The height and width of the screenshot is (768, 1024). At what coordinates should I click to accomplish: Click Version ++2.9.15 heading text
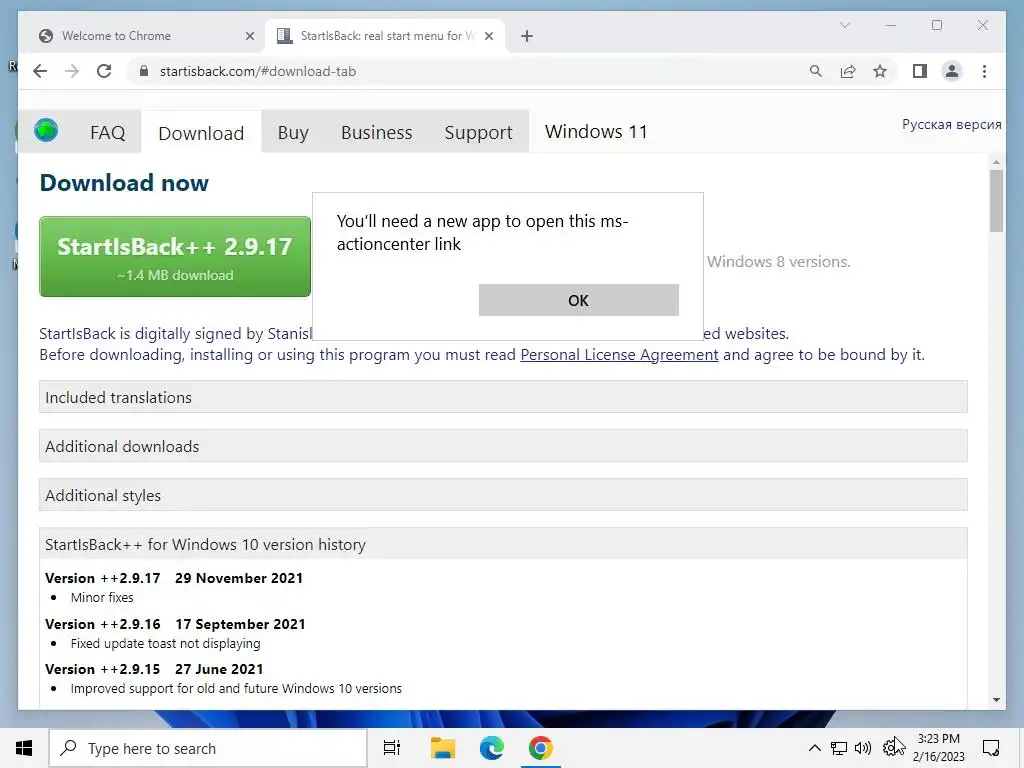tap(103, 669)
